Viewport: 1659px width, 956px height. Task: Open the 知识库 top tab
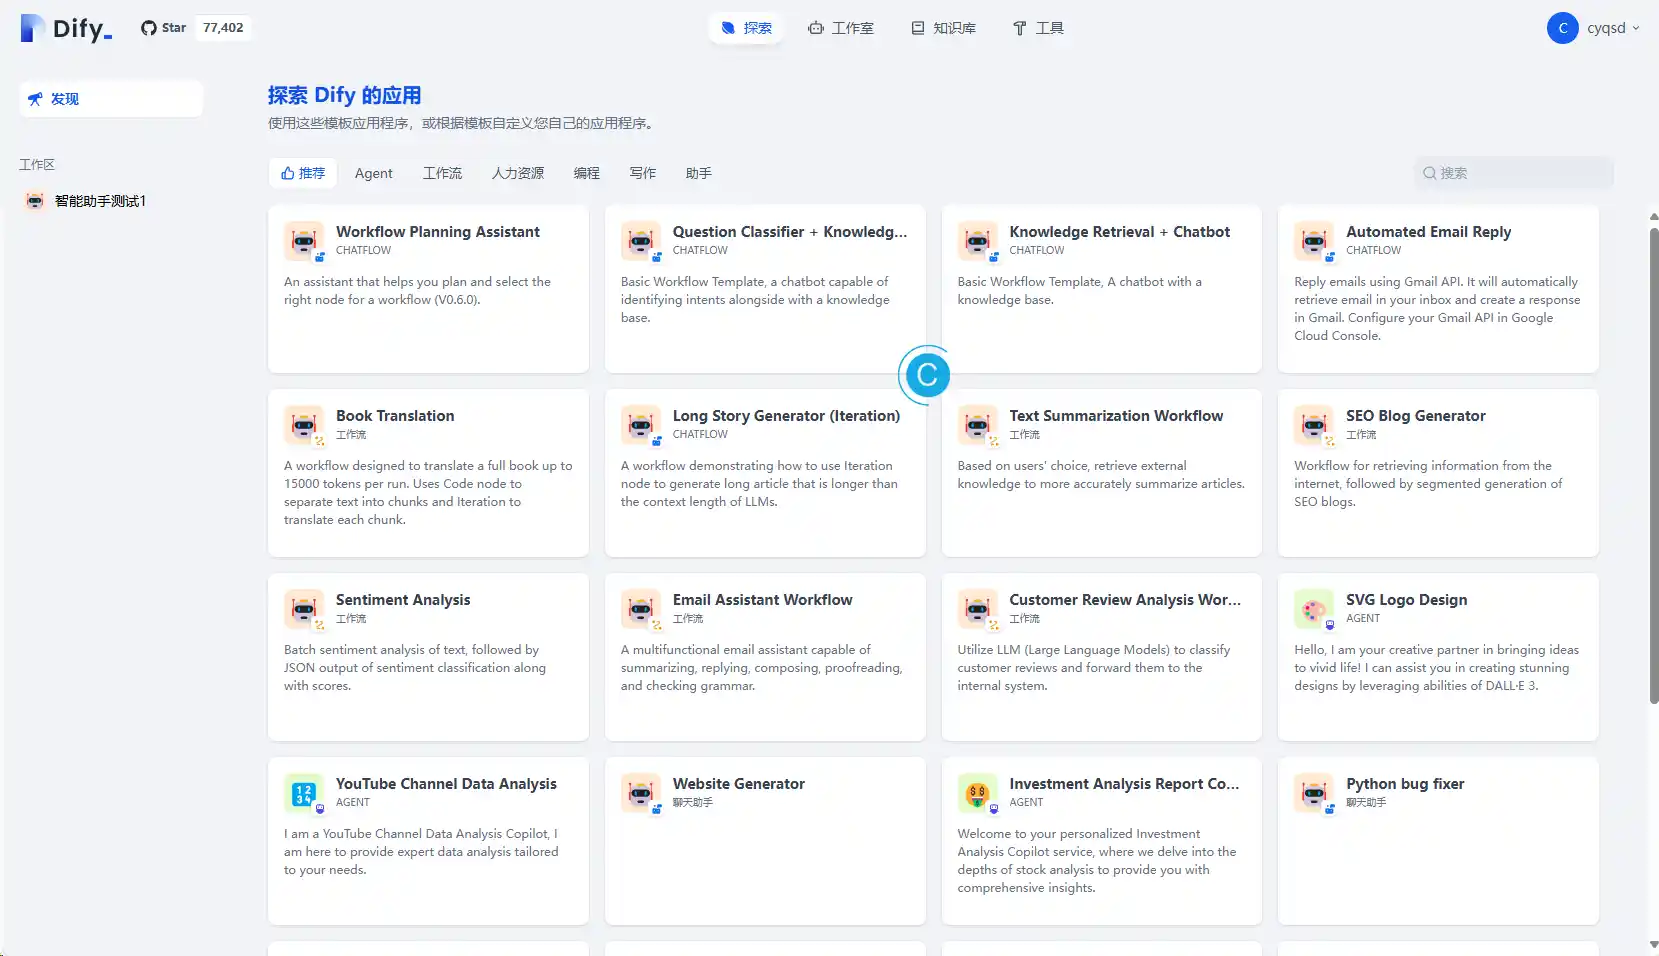[x=943, y=28]
